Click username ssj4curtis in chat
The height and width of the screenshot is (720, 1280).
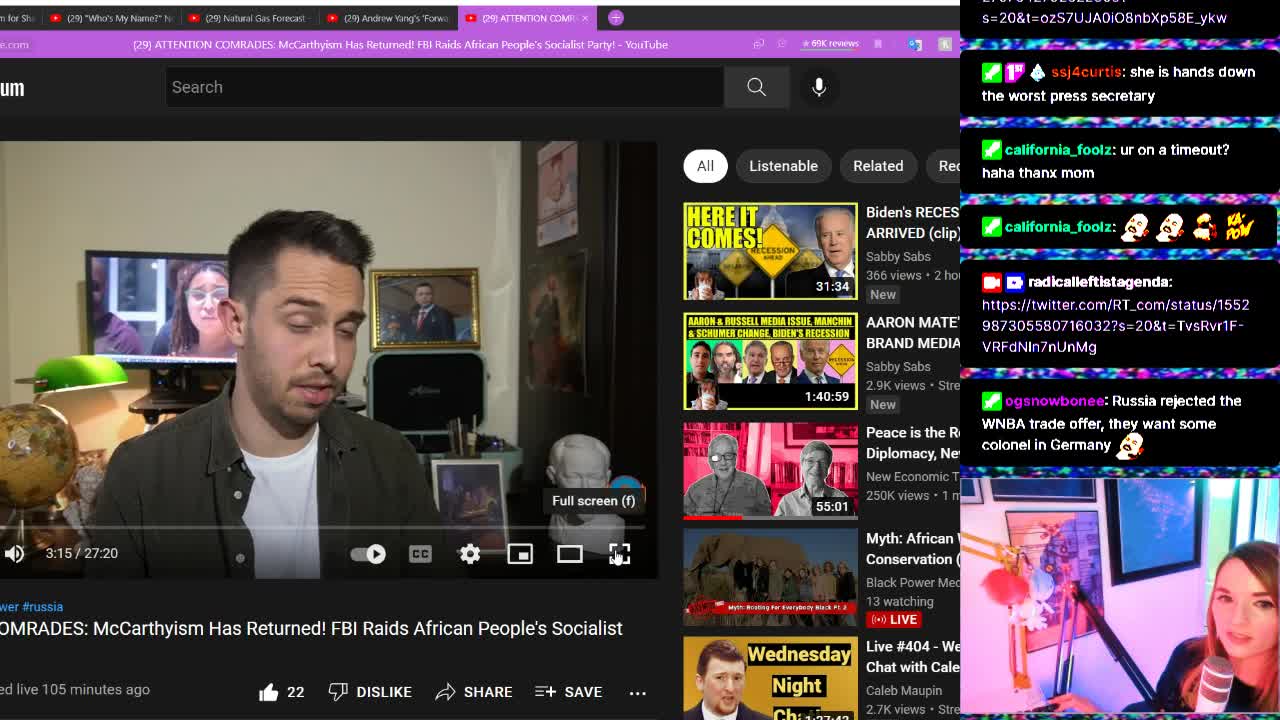pos(1085,72)
